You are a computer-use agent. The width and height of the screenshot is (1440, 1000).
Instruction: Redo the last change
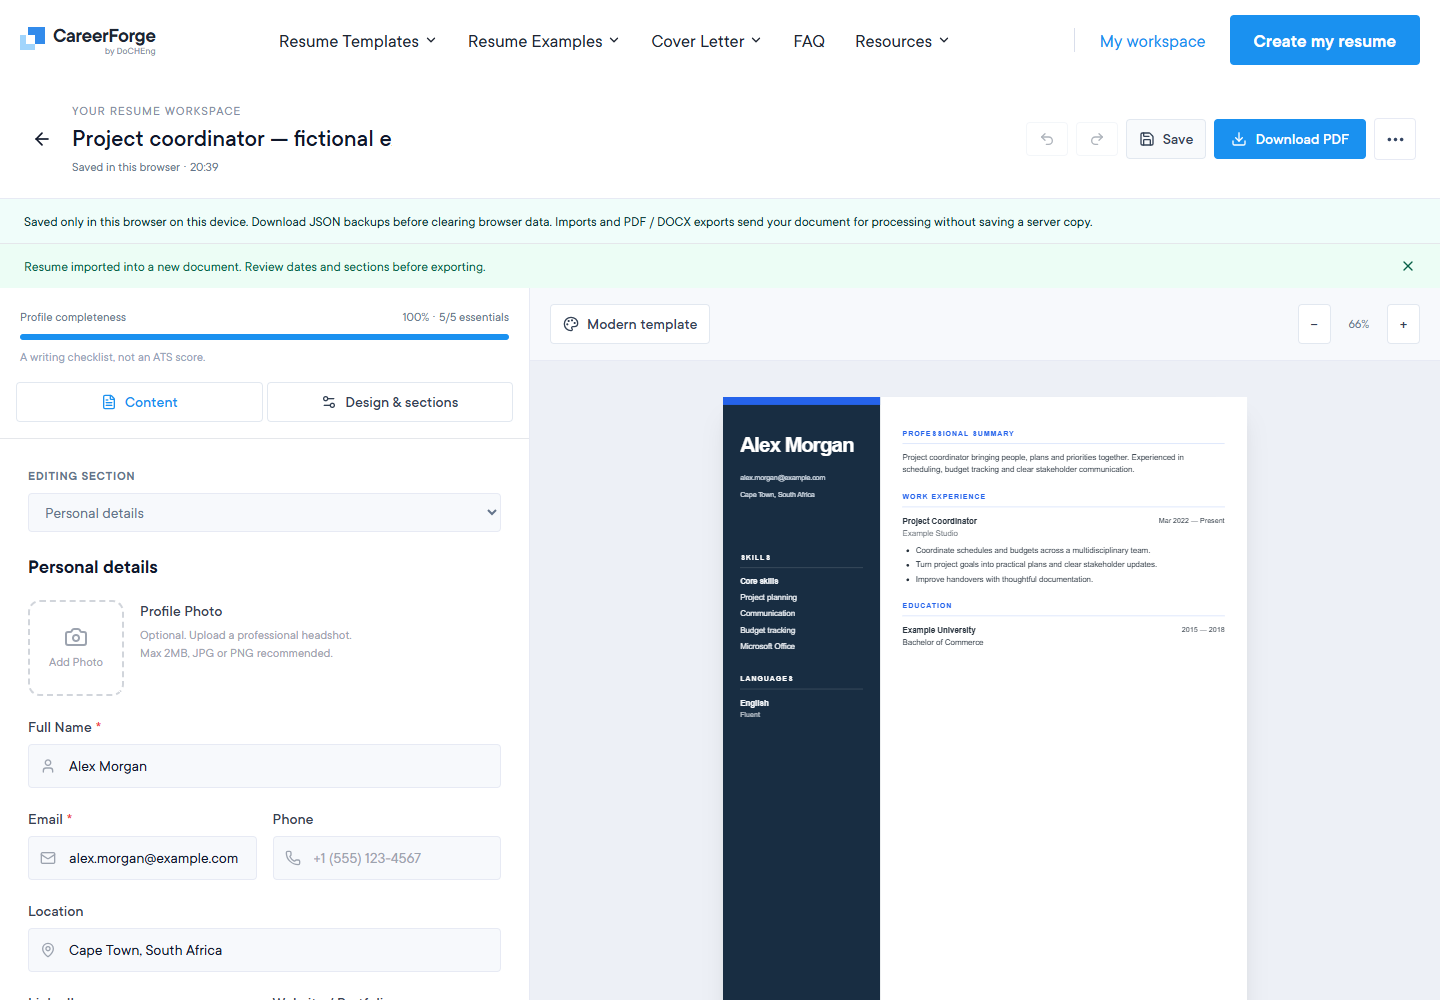1097,139
